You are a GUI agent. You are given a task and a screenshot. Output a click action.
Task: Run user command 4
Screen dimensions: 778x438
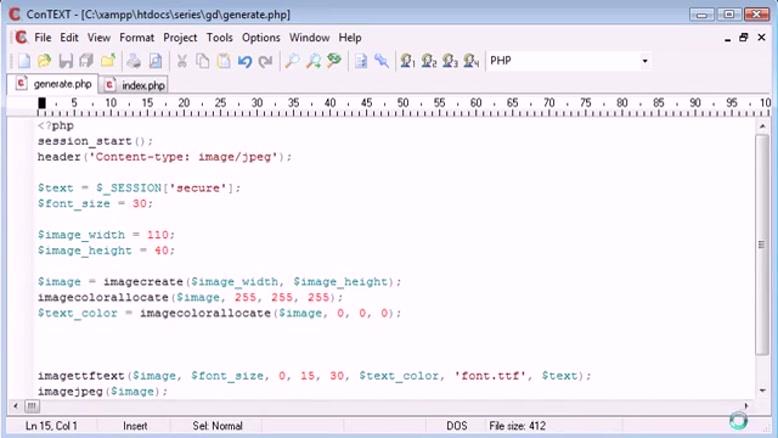471,61
